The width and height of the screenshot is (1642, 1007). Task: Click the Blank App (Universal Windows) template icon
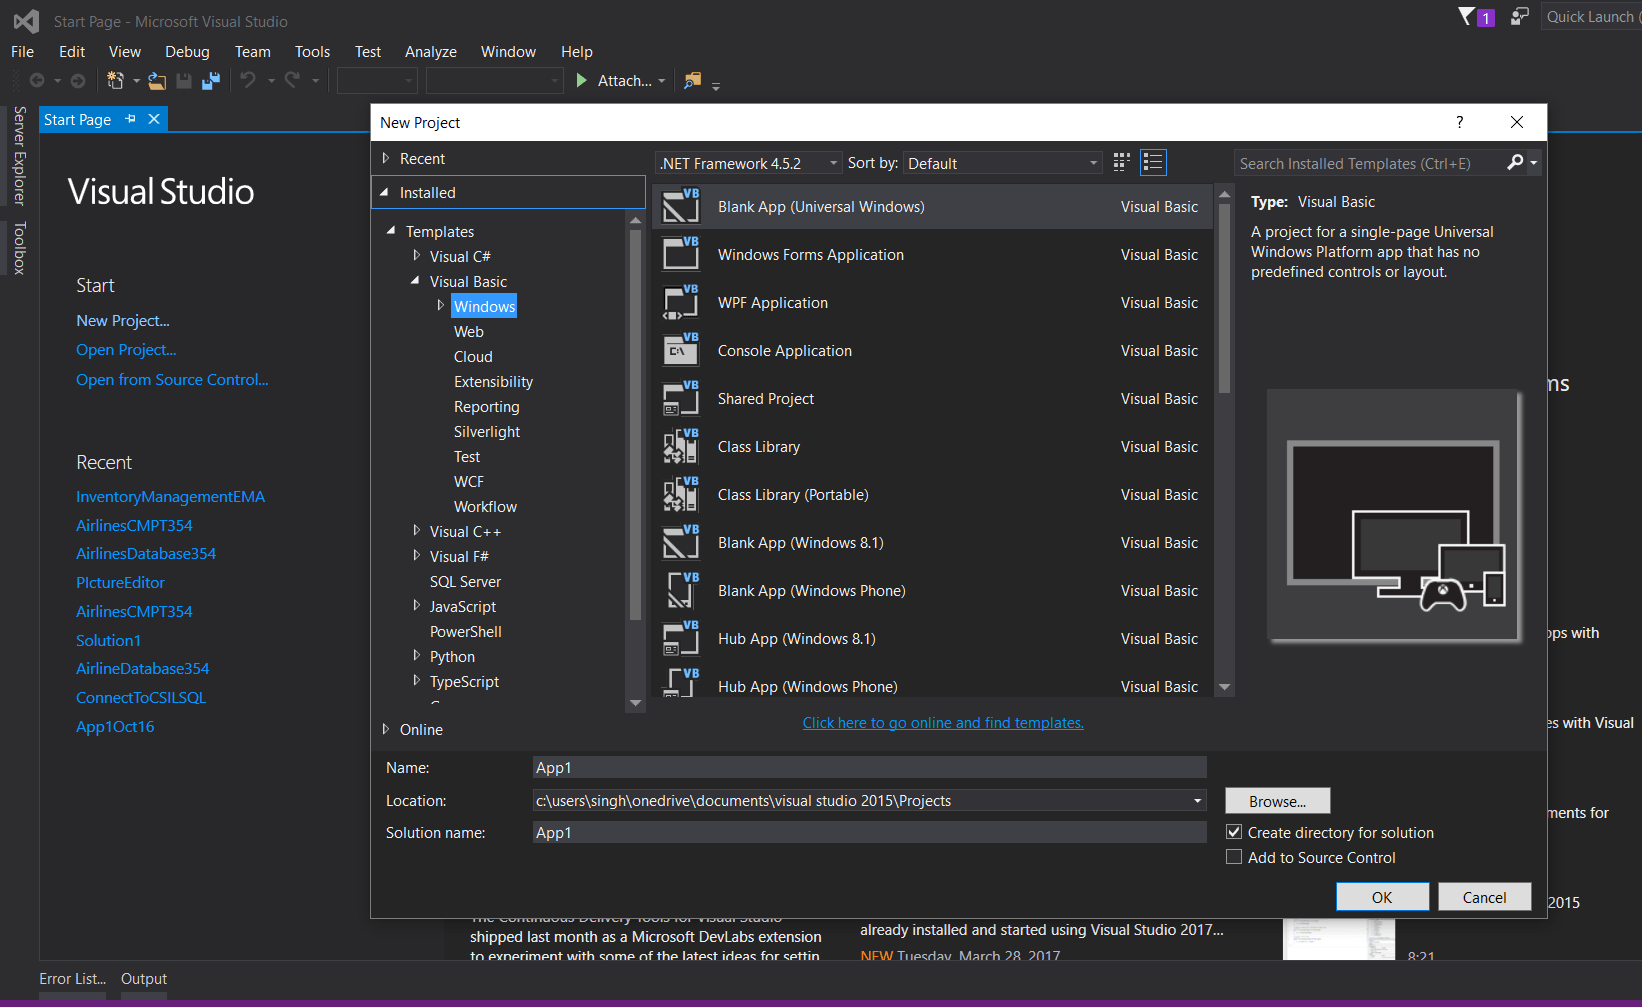pos(681,206)
